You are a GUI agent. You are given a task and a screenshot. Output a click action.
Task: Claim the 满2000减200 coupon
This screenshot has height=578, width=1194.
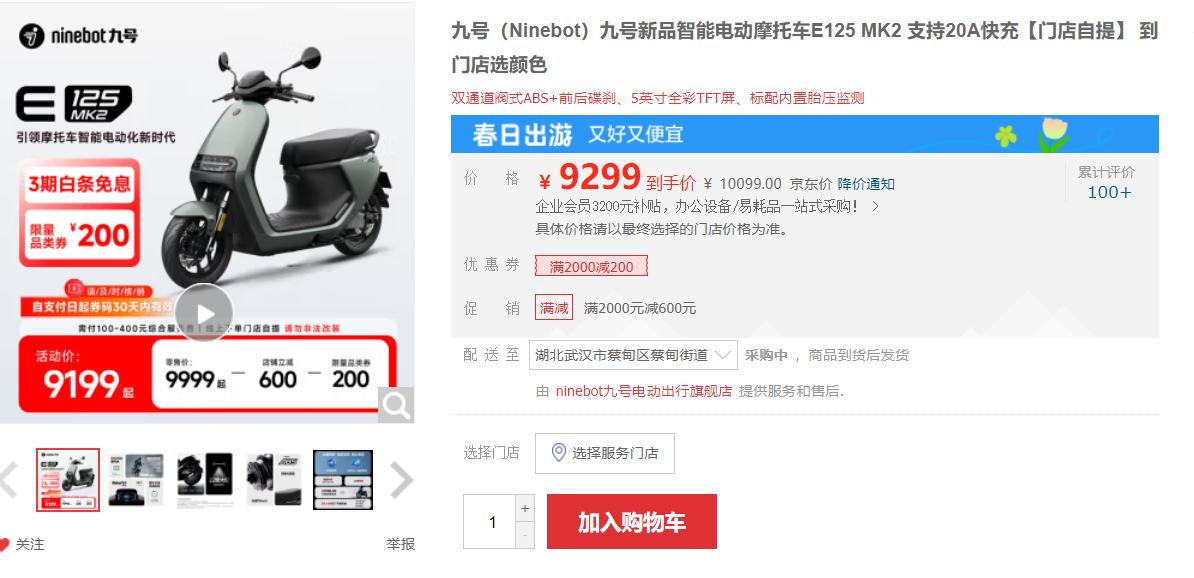(591, 267)
